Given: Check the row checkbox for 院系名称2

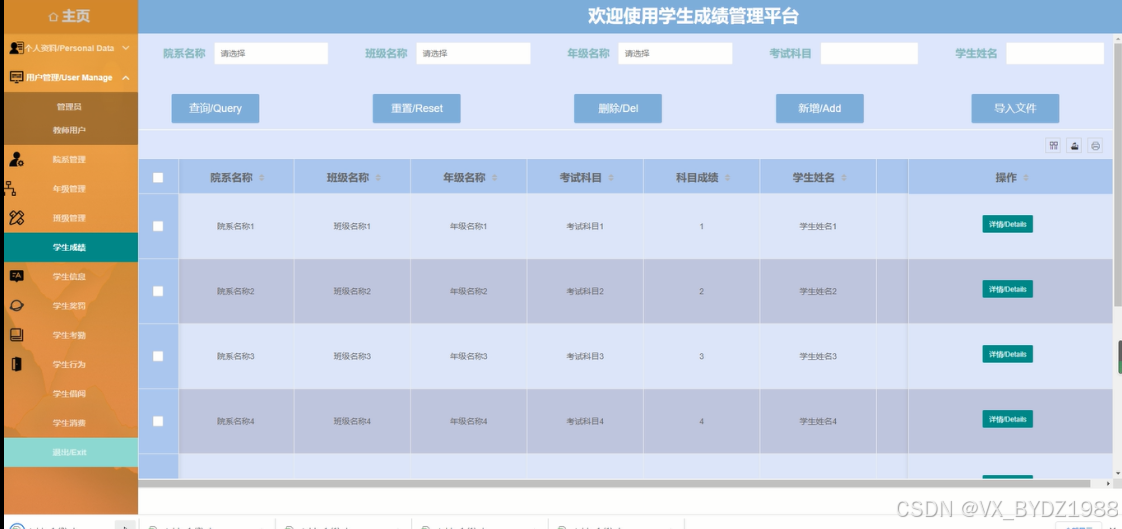Looking at the screenshot, I should click(158, 291).
